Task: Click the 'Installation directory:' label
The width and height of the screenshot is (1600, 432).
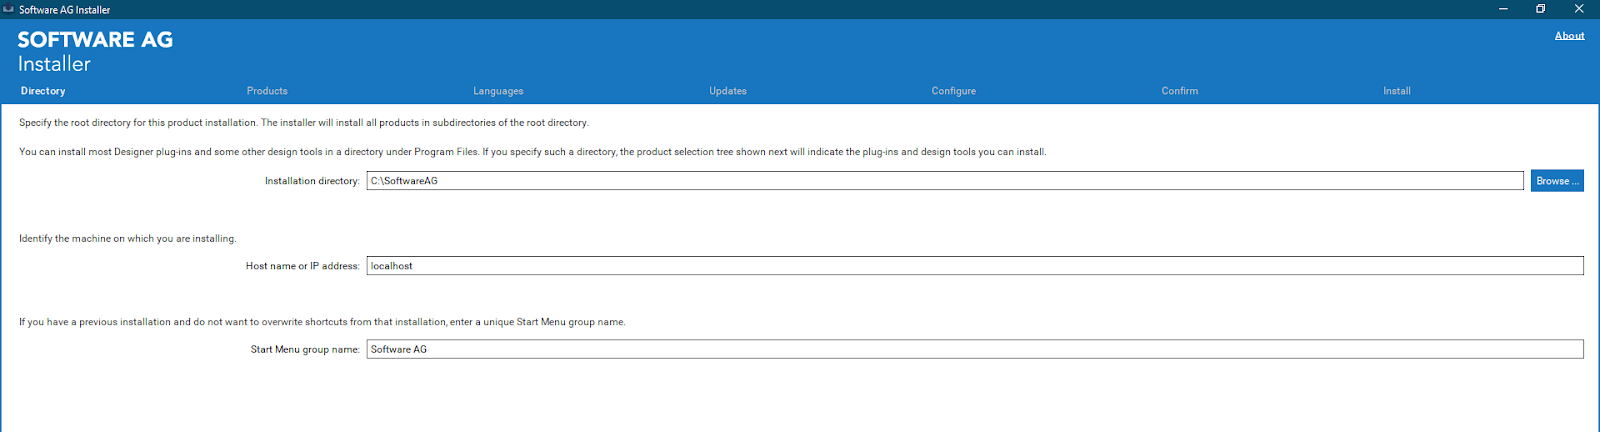Action: pyautogui.click(x=312, y=181)
